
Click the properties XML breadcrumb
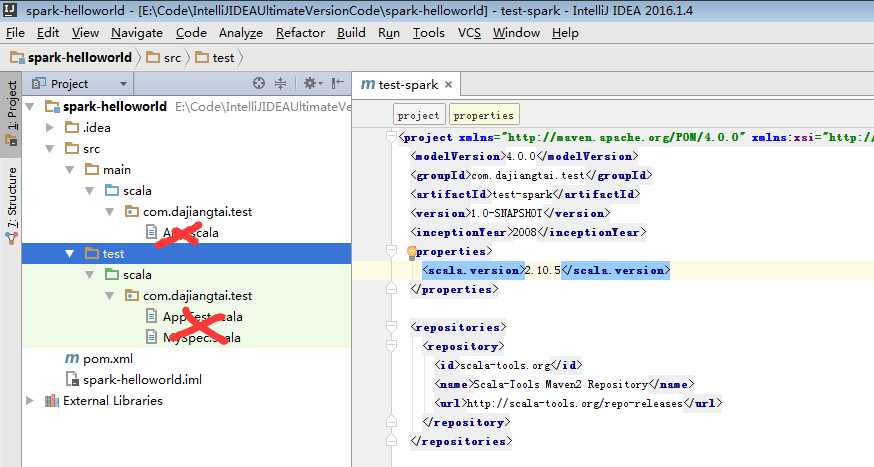484,115
